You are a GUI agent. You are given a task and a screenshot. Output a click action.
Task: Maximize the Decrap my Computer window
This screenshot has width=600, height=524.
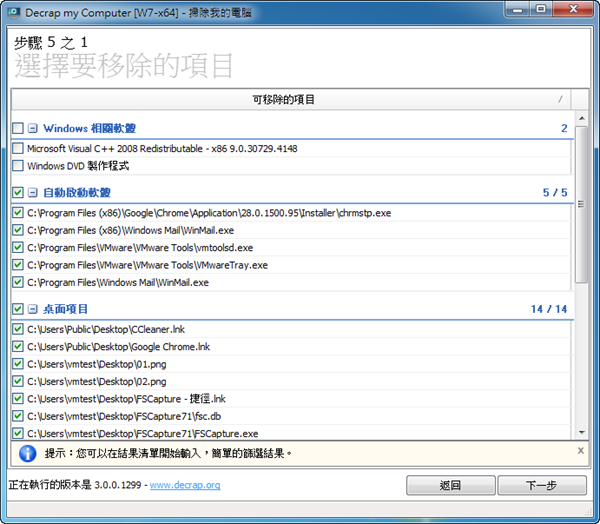pyautogui.click(x=541, y=9)
